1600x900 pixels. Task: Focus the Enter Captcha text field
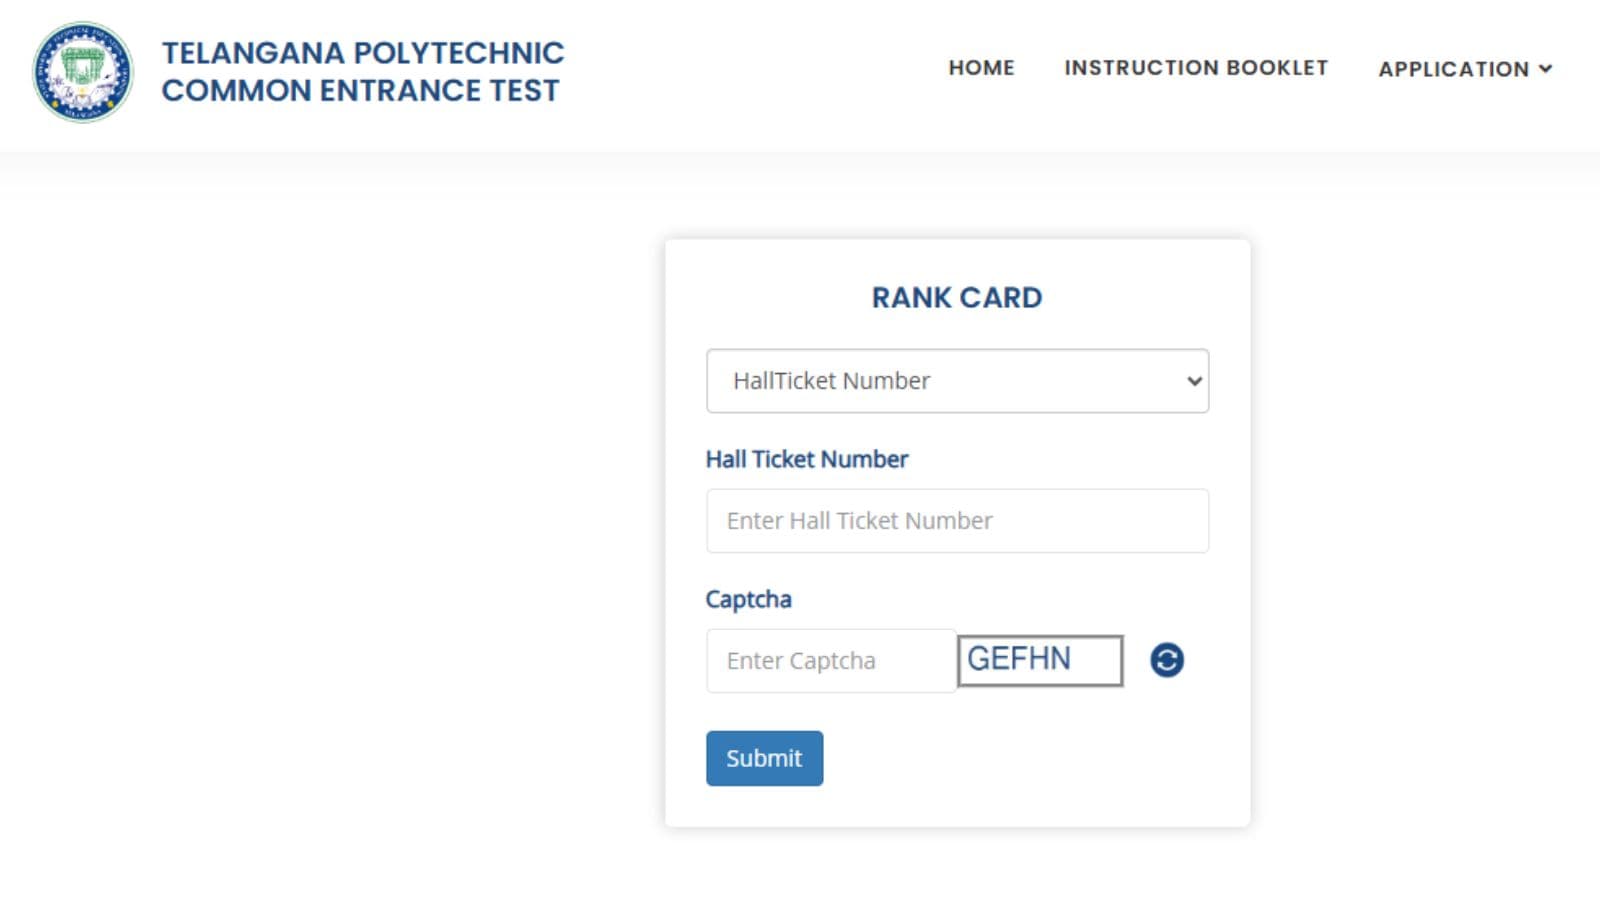[830, 661]
